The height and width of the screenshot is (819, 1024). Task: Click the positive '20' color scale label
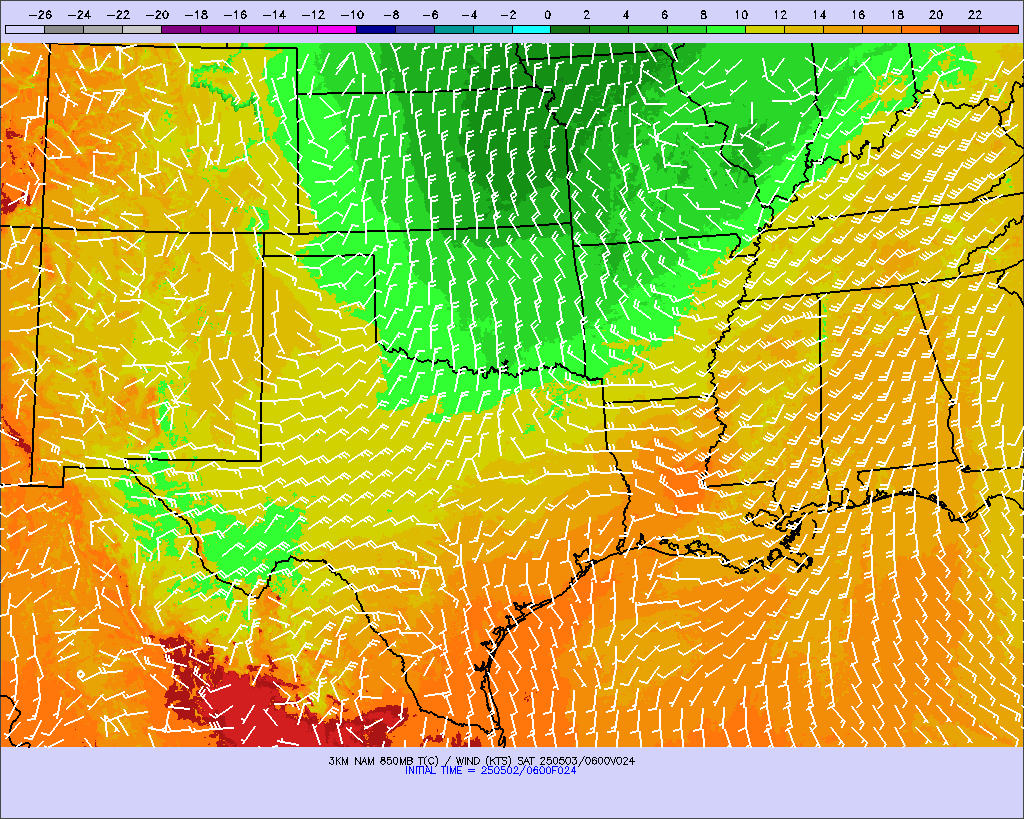coord(936,15)
